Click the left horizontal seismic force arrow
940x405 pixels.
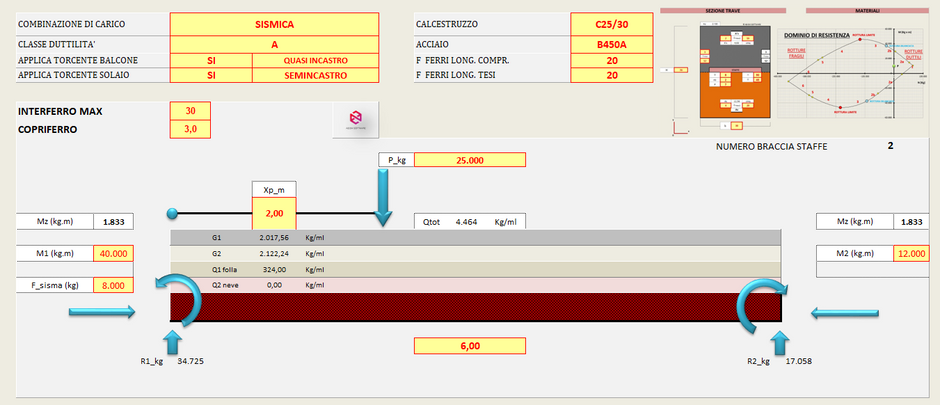click(102, 314)
